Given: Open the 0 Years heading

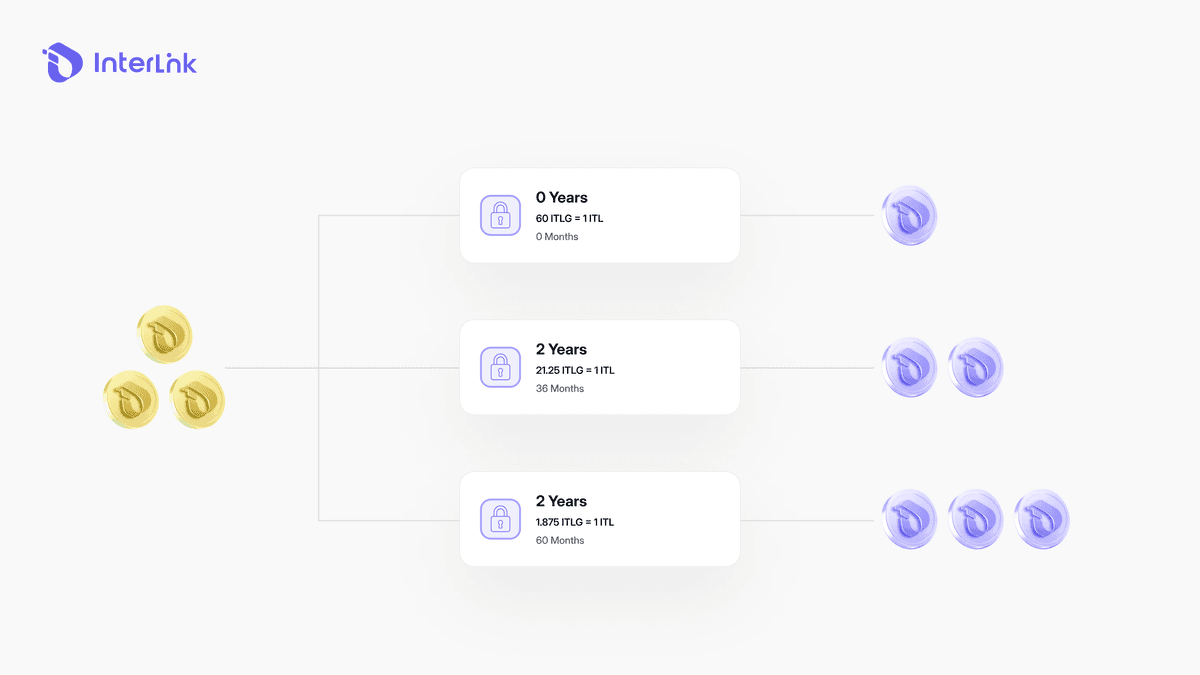Looking at the screenshot, I should point(562,197).
